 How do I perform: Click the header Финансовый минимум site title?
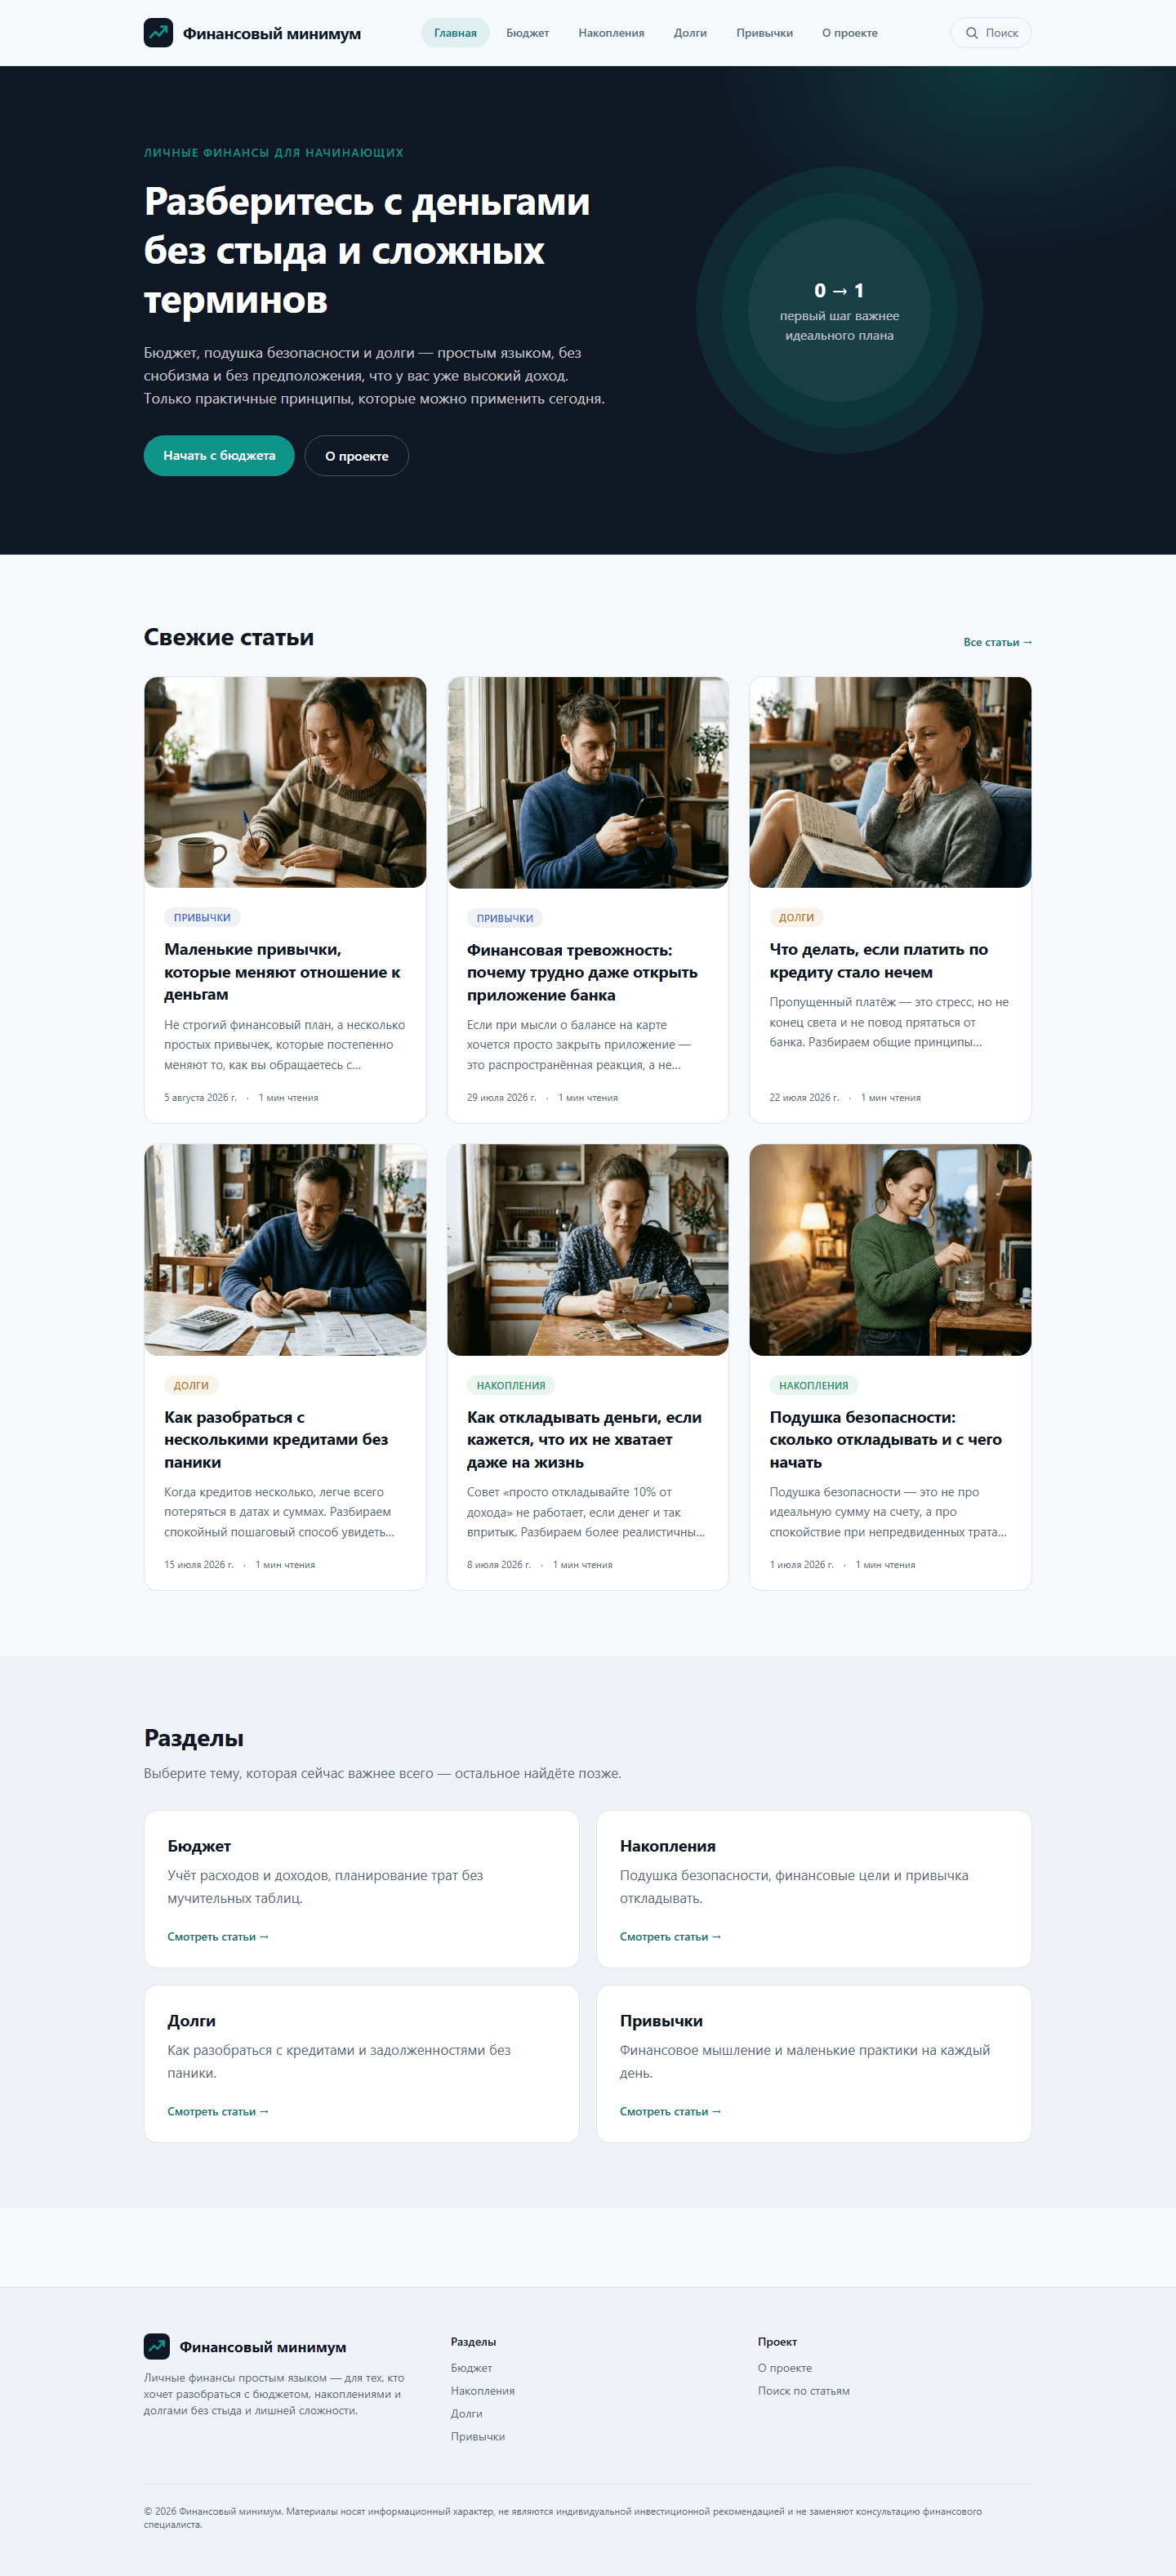pos(272,34)
